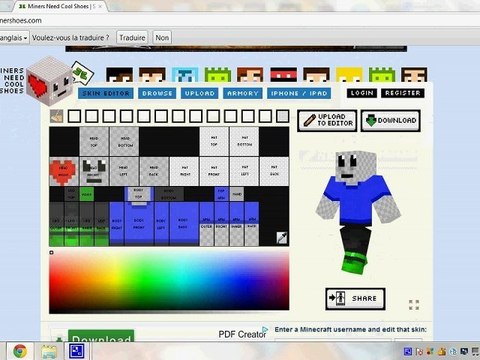The height and width of the screenshot is (360, 480).
Task: Click Upload To Editor button
Action: [327, 120]
